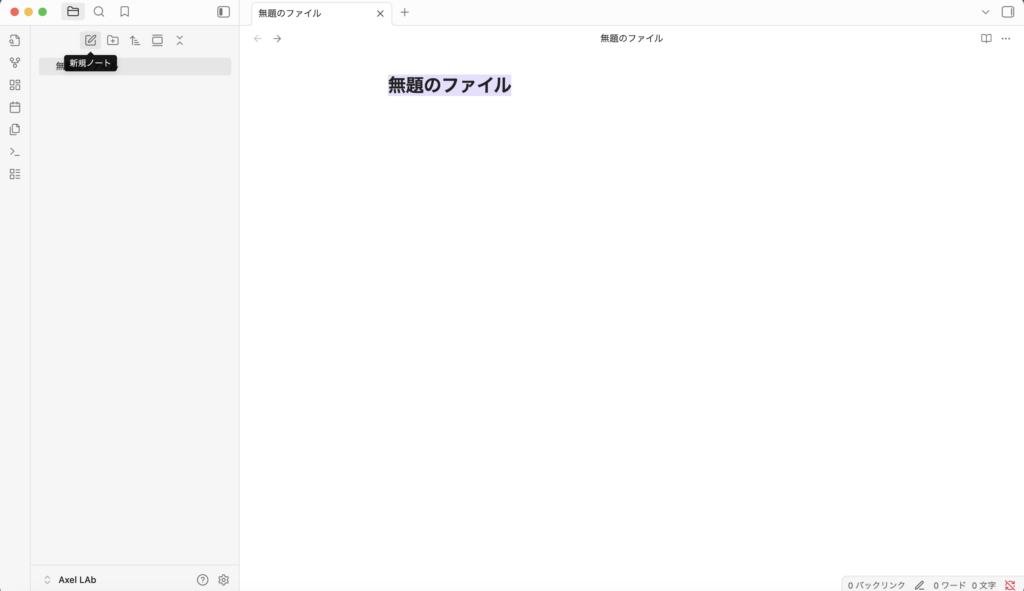Open the tab list dropdown chevron
1024x591 pixels.
click(985, 12)
